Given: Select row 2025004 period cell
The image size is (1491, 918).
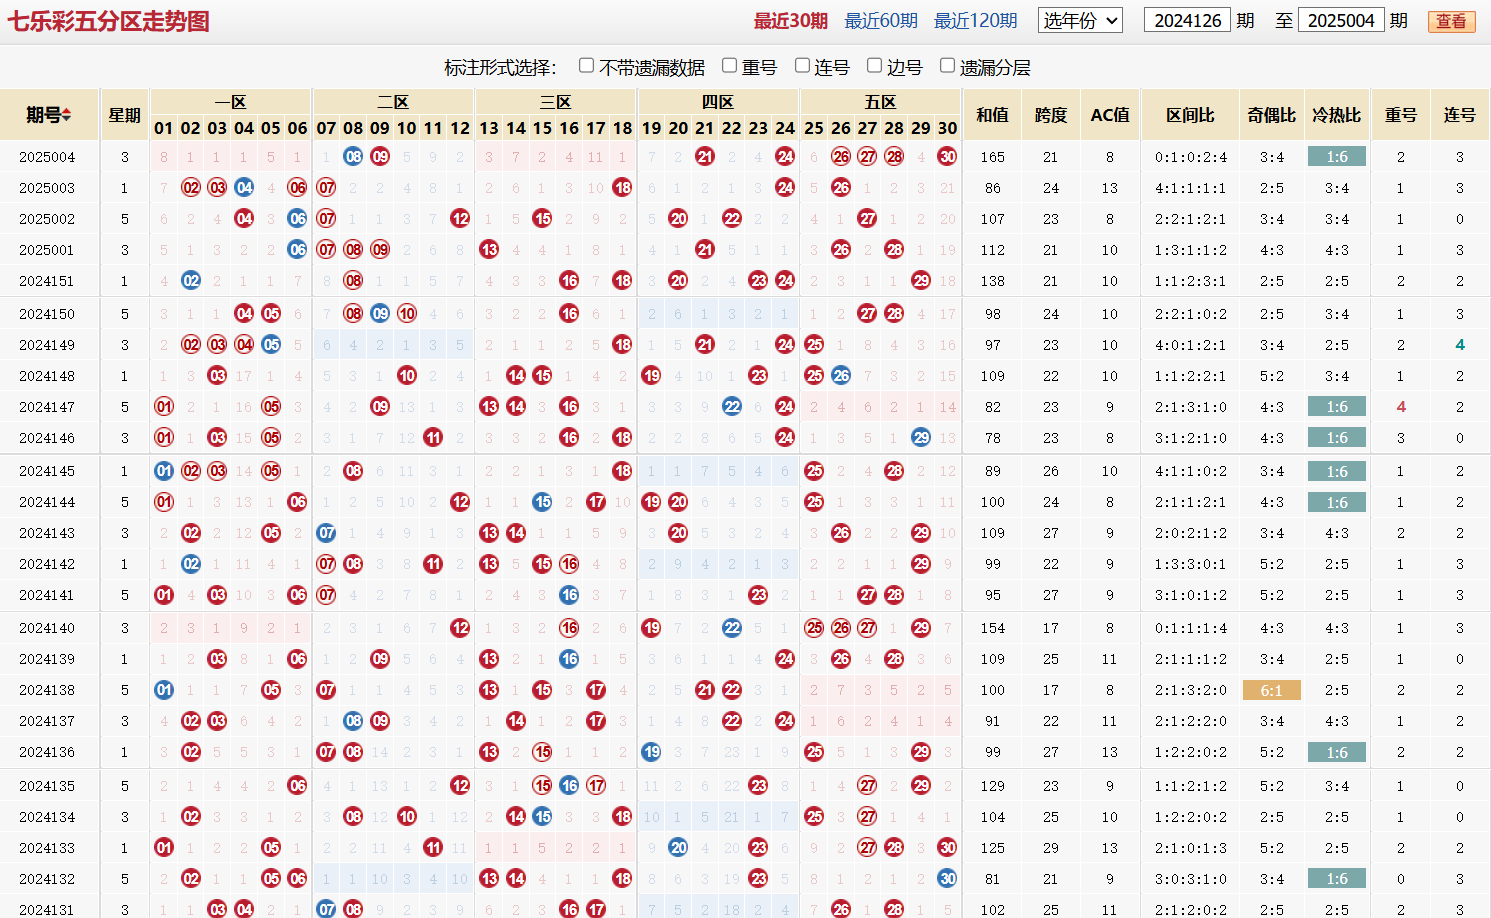Looking at the screenshot, I should tap(47, 157).
